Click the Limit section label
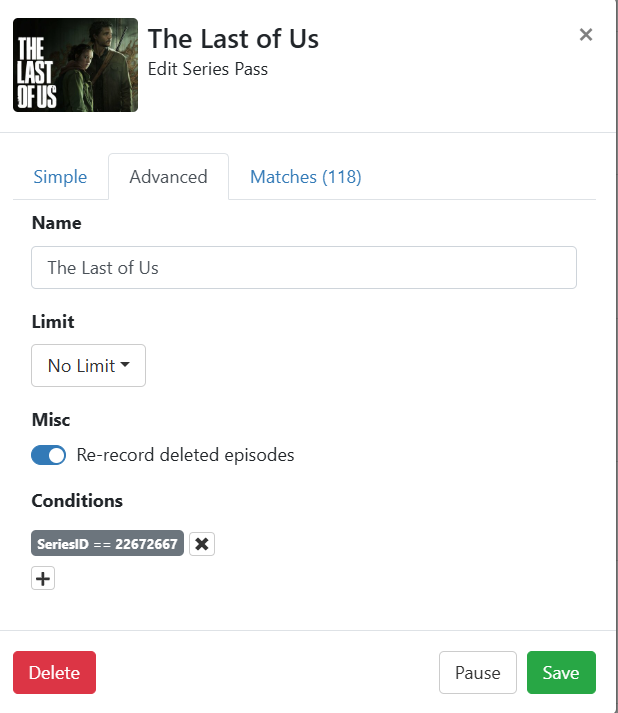Image resolution: width=618 pixels, height=713 pixels. click(53, 322)
